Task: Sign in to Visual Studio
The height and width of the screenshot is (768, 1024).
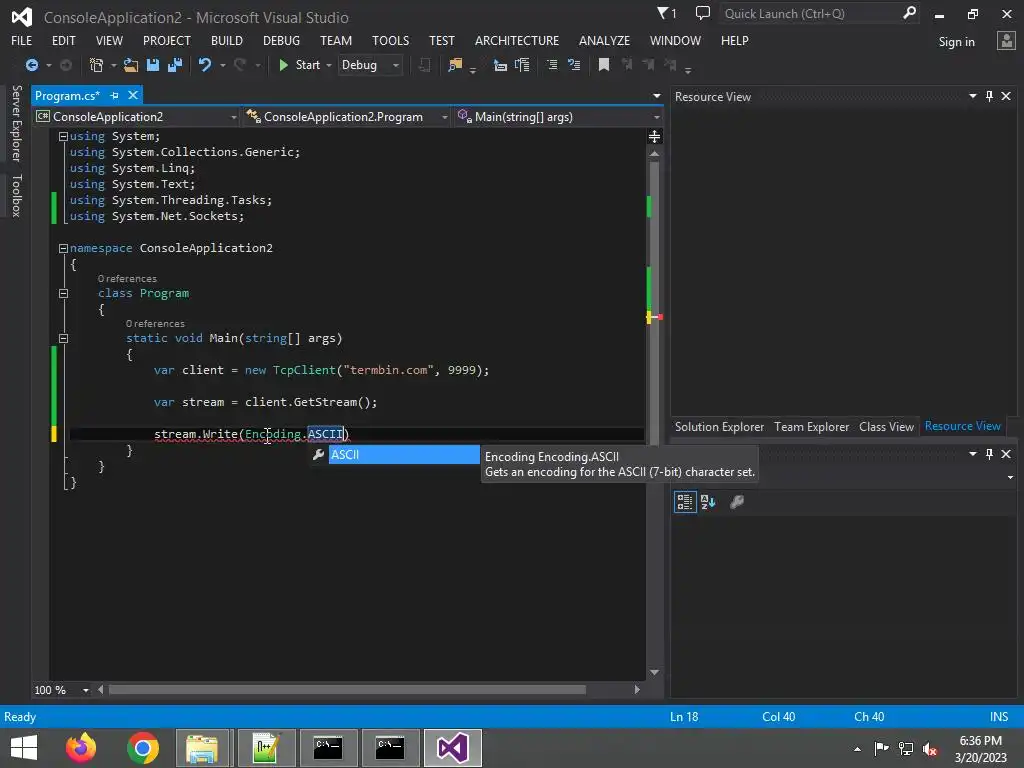Action: [x=956, y=42]
